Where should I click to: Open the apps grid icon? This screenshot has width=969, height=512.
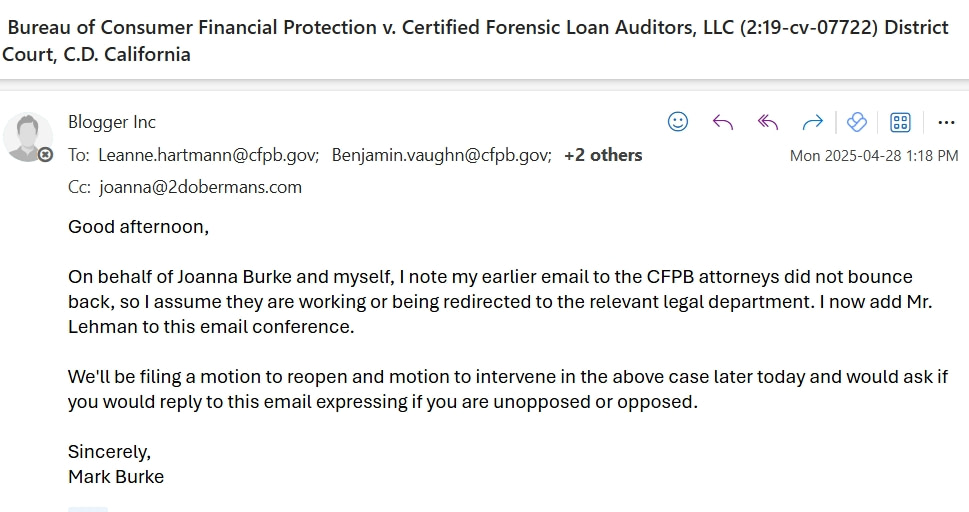click(900, 122)
